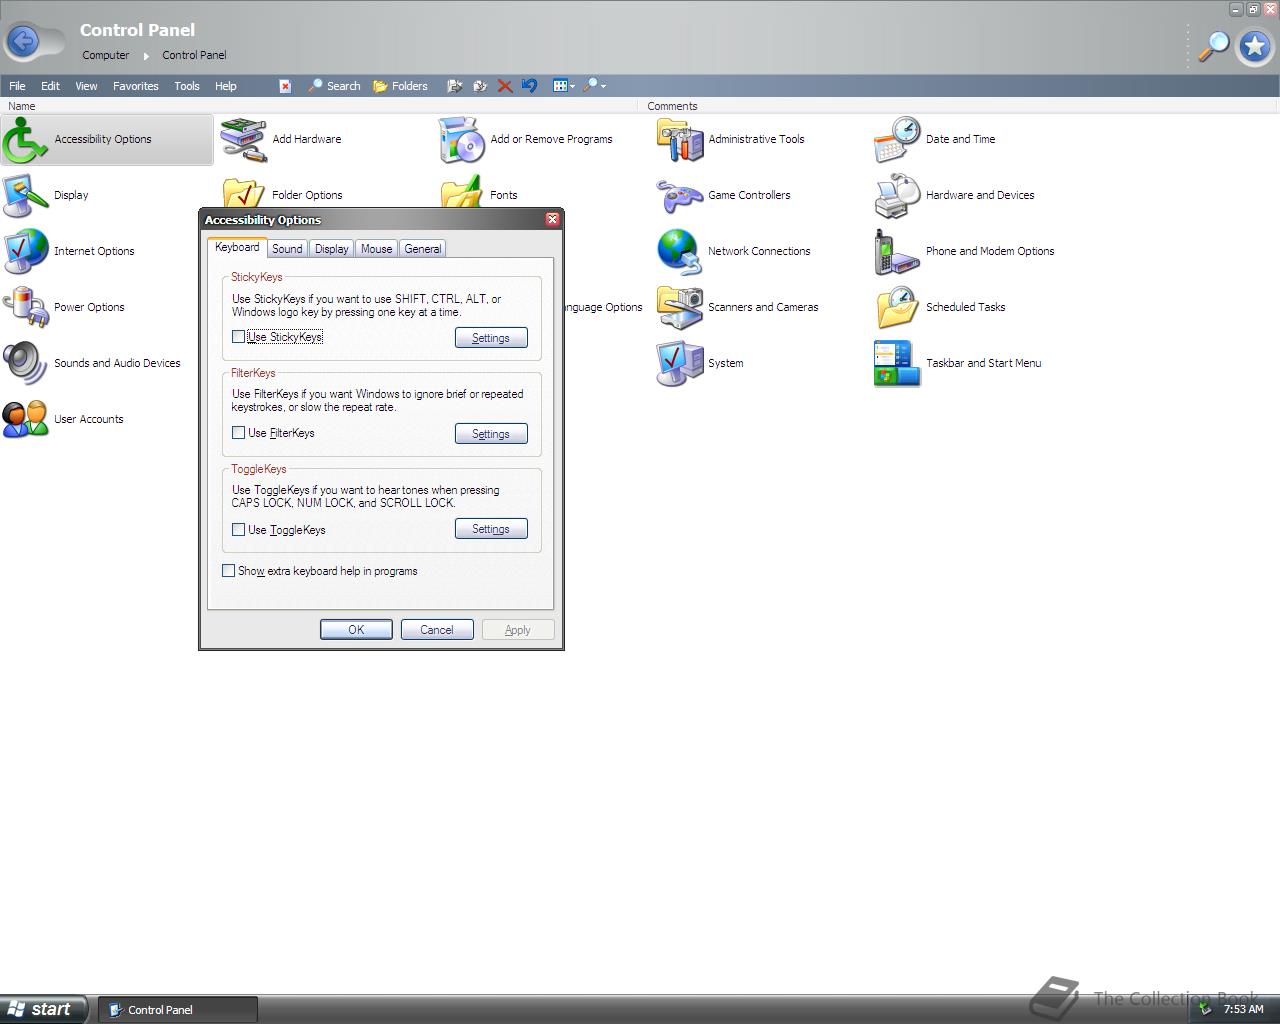Click the Move To folder toolbar icon
Viewport: 1280px width, 1024px height.
pos(454,86)
